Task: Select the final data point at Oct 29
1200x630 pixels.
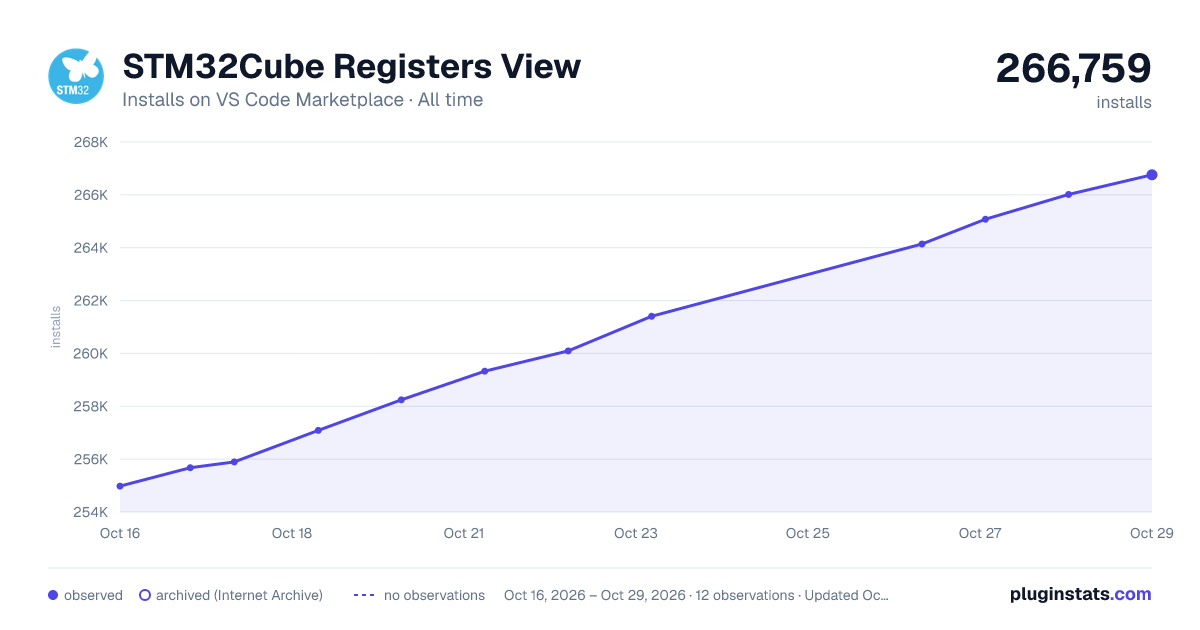Action: [x=1152, y=175]
